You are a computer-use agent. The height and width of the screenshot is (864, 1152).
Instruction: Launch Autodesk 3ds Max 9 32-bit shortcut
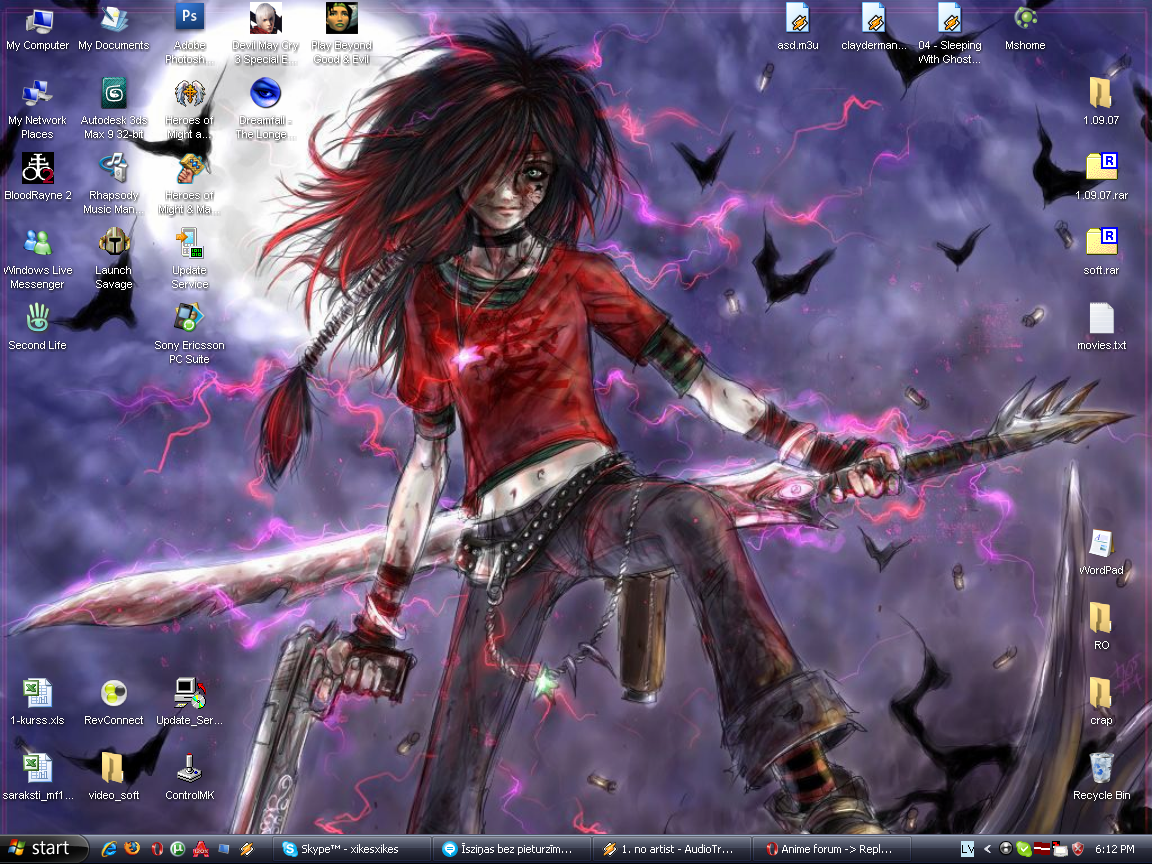tap(113, 109)
